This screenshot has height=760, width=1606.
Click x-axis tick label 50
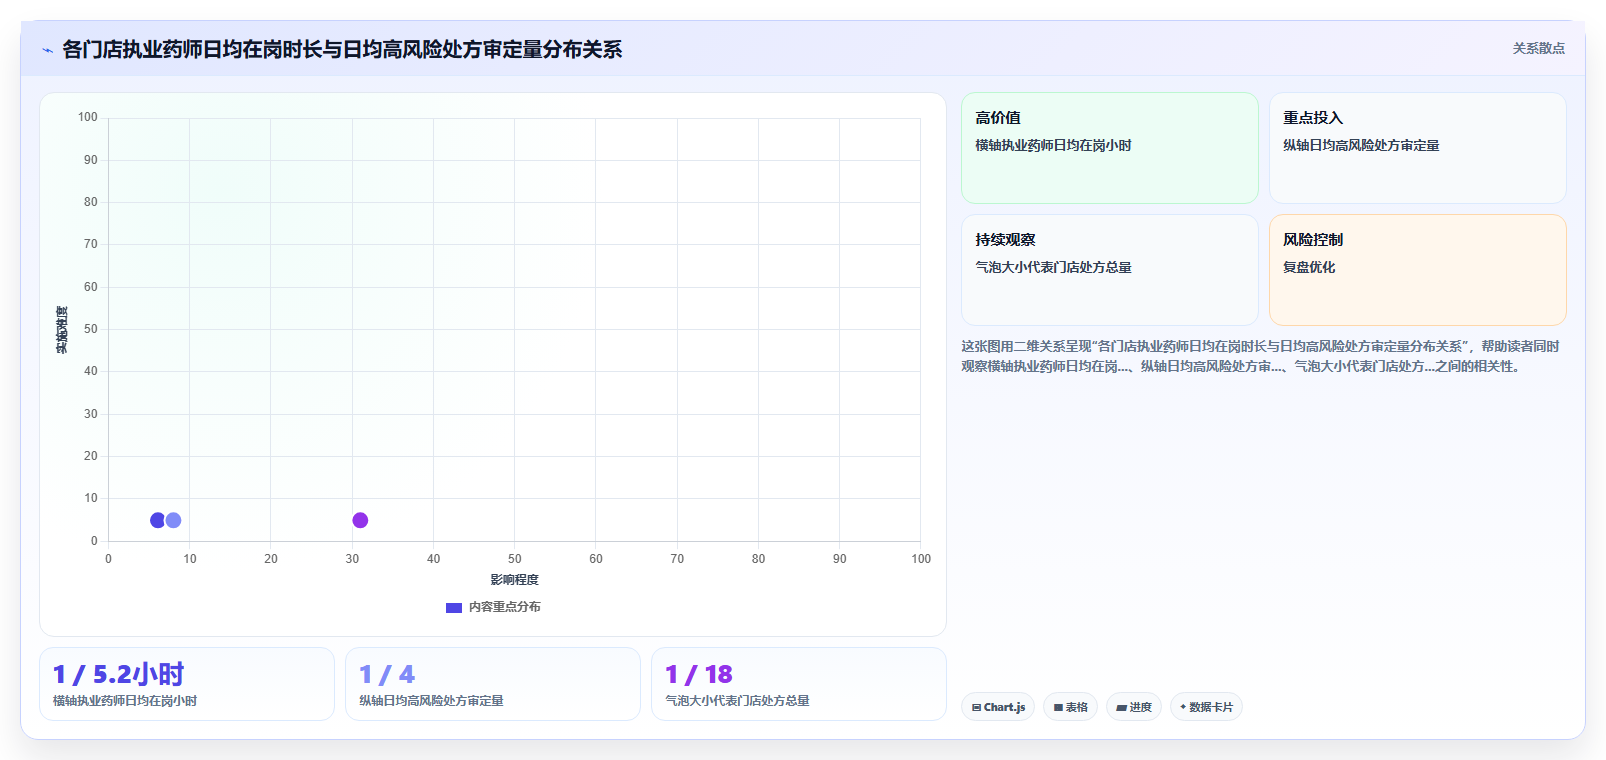click(514, 559)
